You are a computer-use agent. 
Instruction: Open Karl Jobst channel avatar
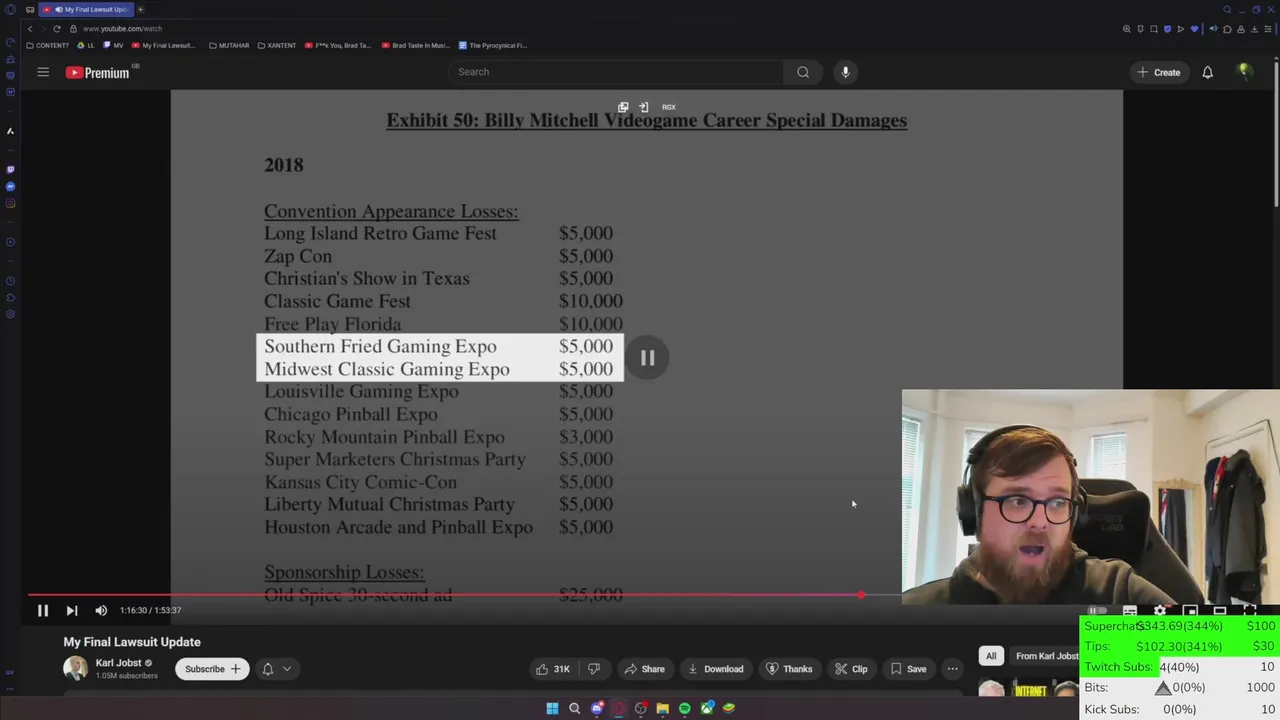[x=76, y=668]
